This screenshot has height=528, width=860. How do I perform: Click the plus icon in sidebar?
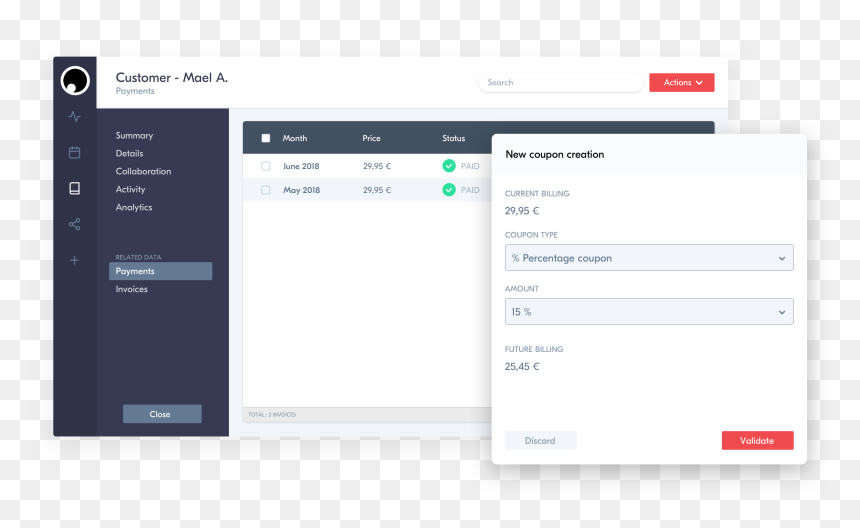coord(75,260)
